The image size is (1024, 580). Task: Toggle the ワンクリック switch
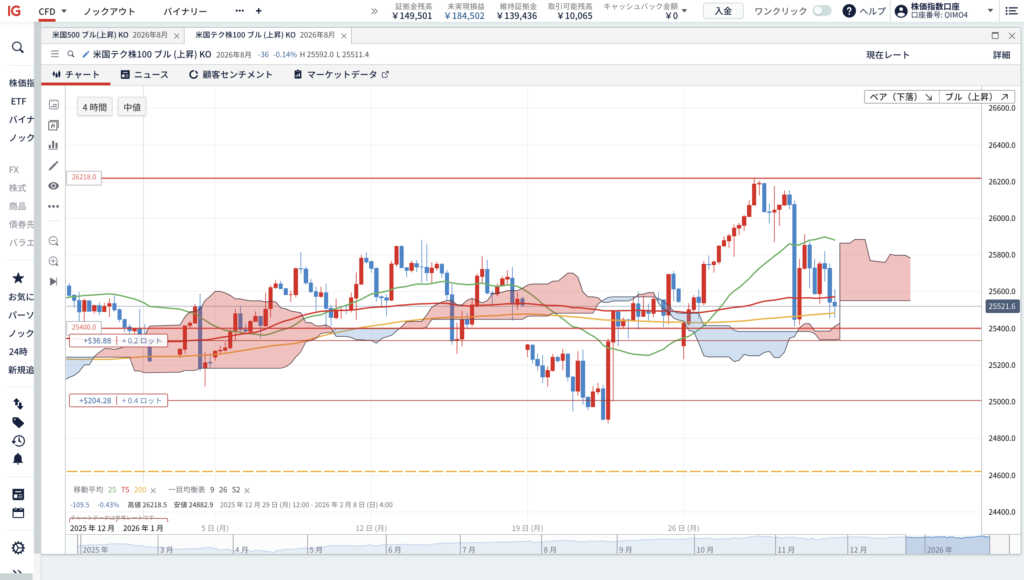(821, 11)
